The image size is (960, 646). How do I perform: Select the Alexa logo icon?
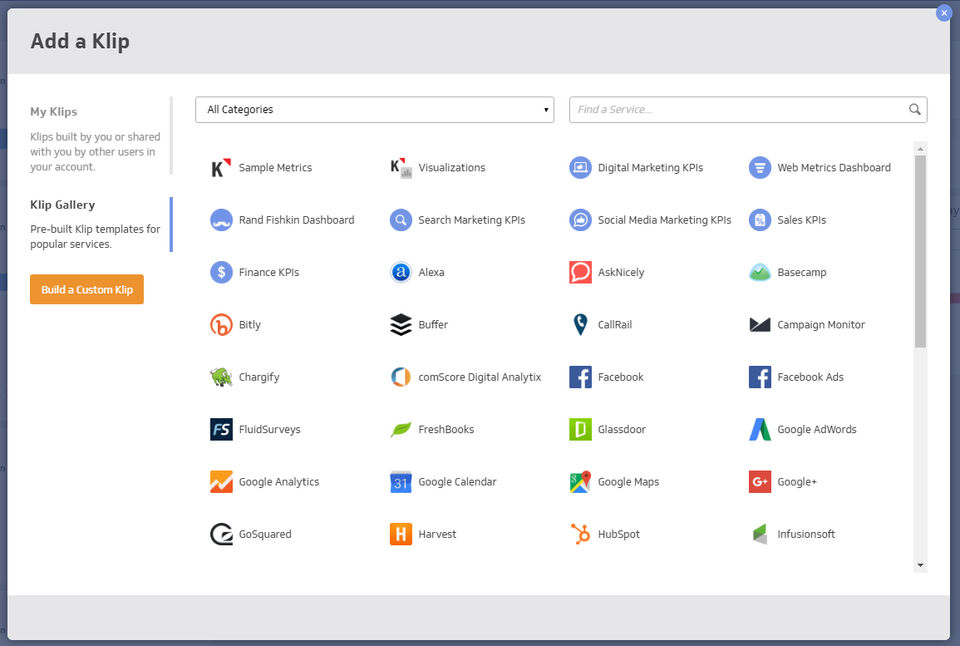point(401,272)
